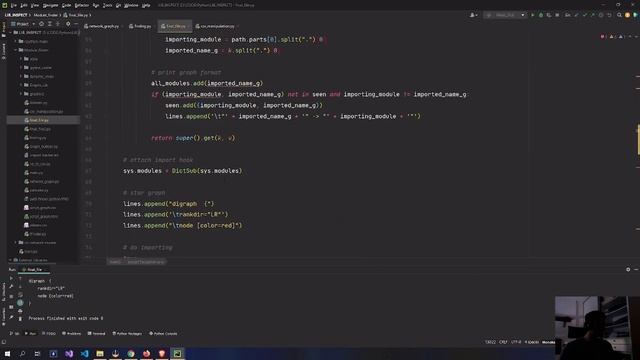Open the run configuration dropdown
This screenshot has height=360, width=640.
pyautogui.click(x=505, y=15)
